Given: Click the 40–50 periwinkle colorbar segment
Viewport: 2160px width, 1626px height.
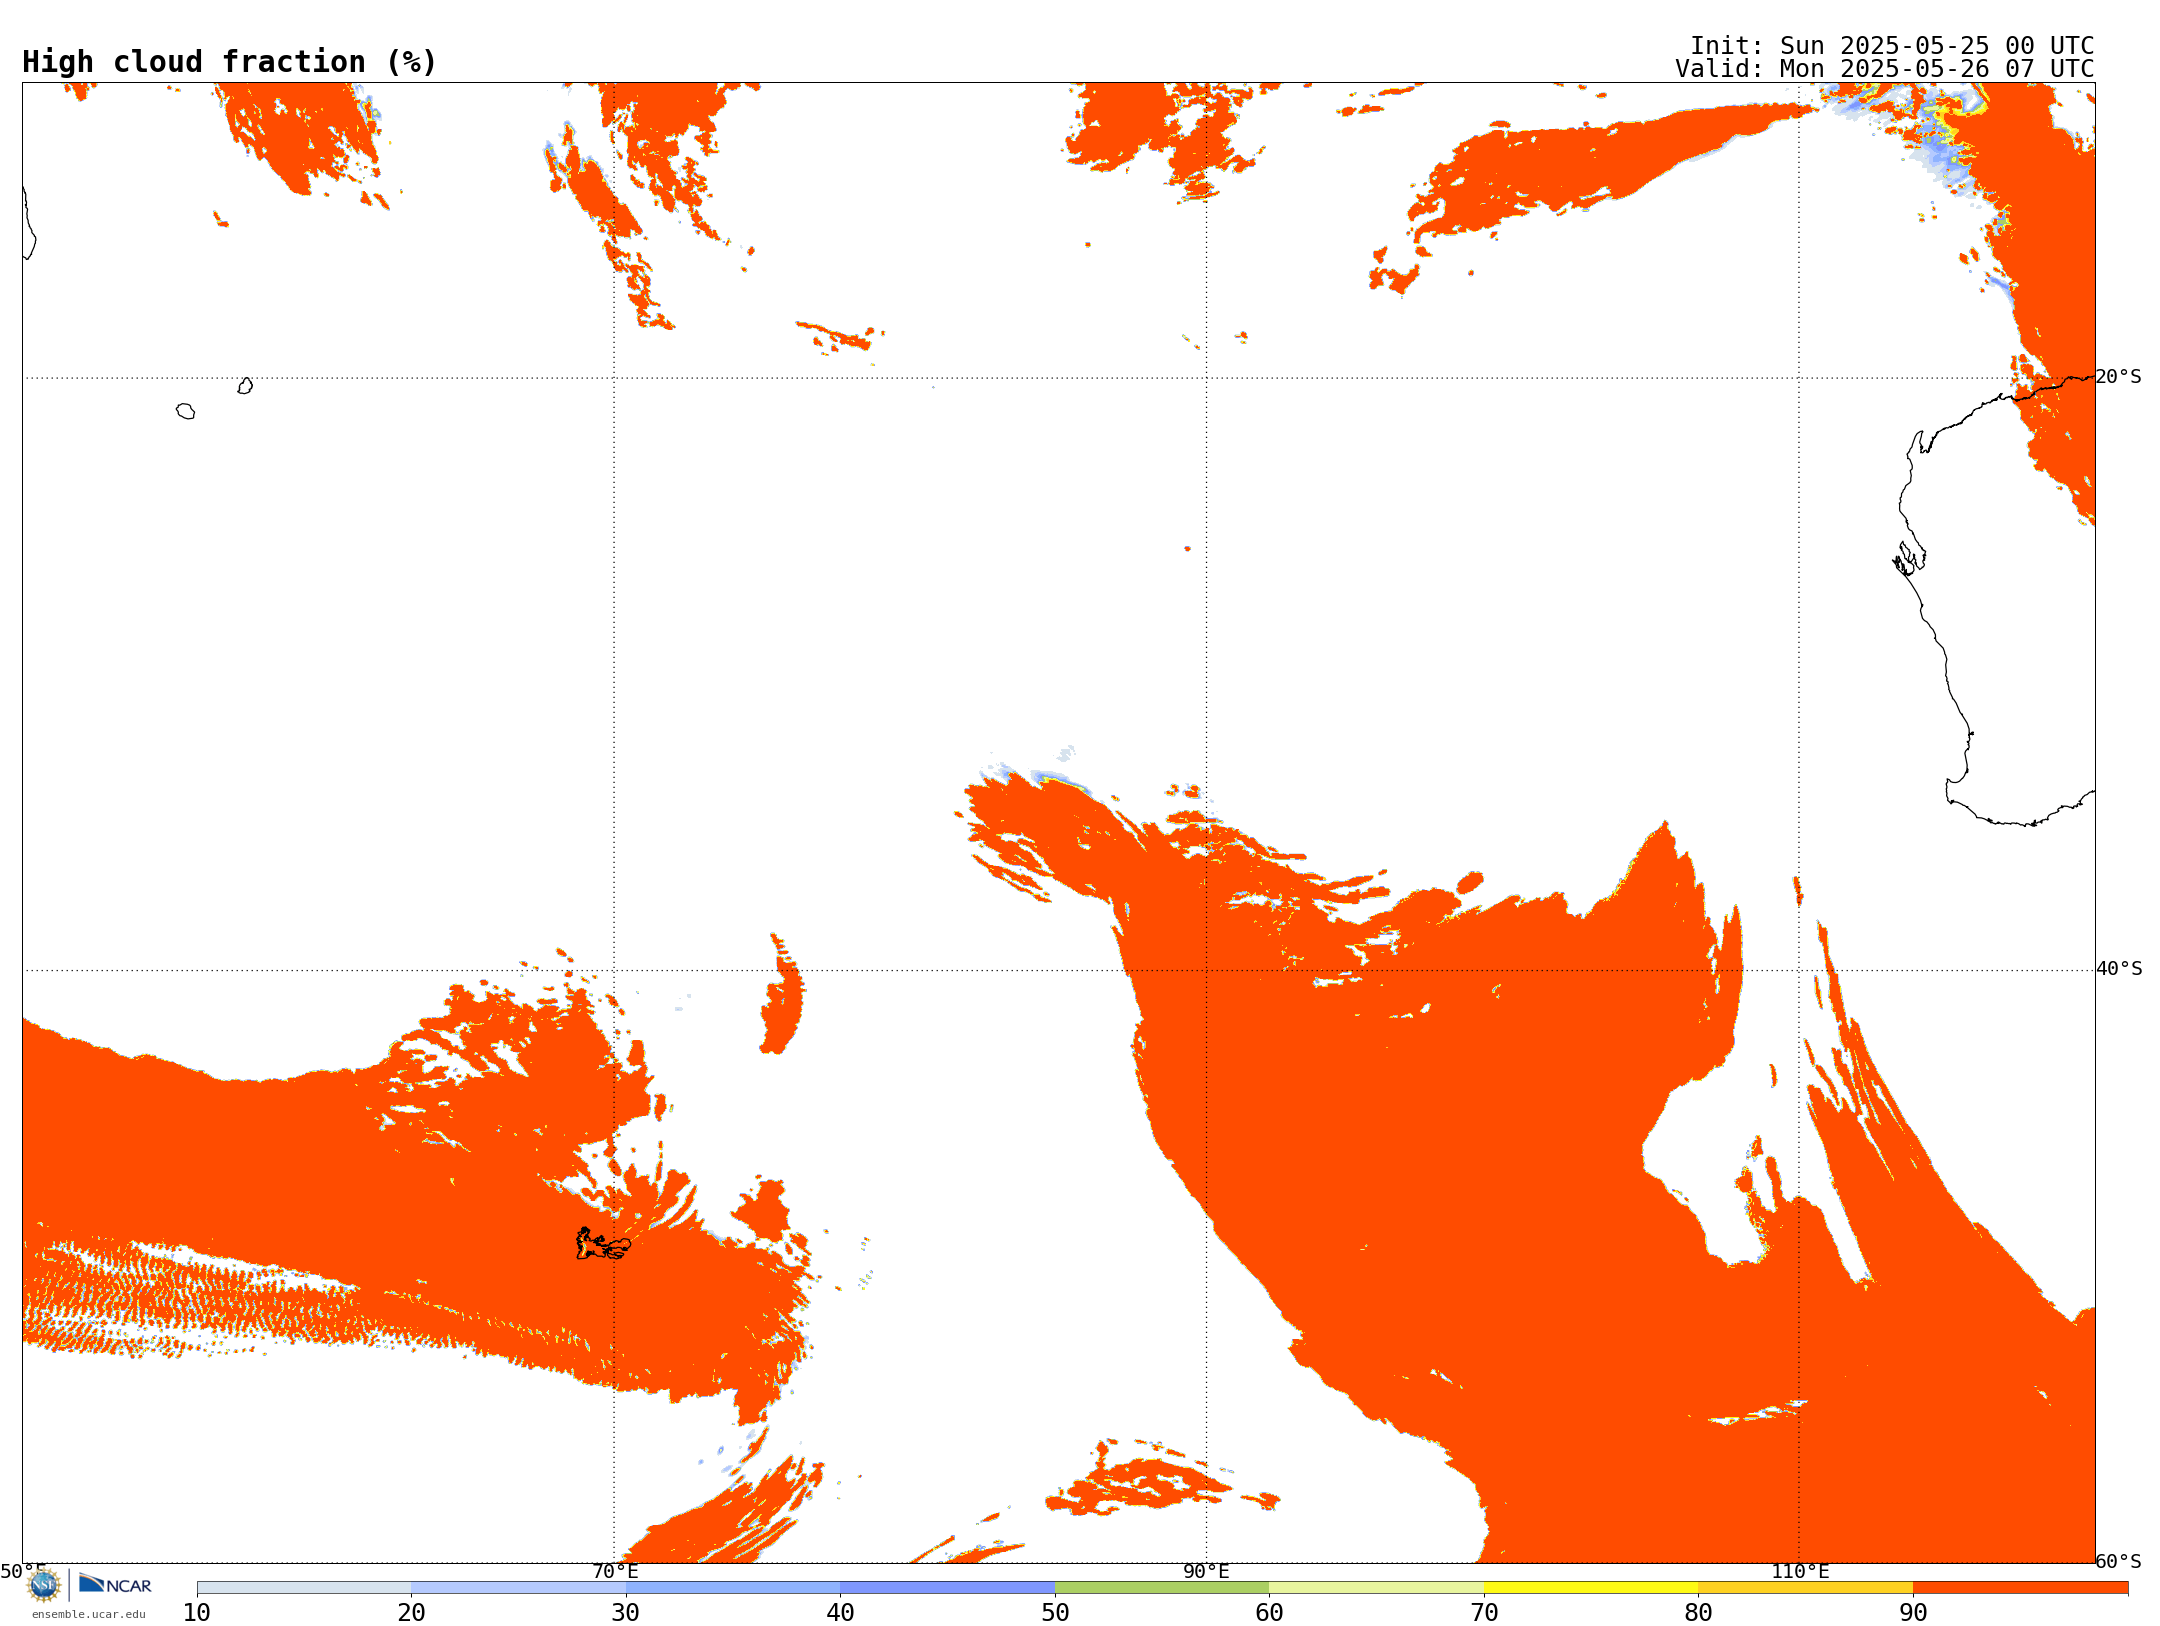Looking at the screenshot, I should pos(947,1588).
